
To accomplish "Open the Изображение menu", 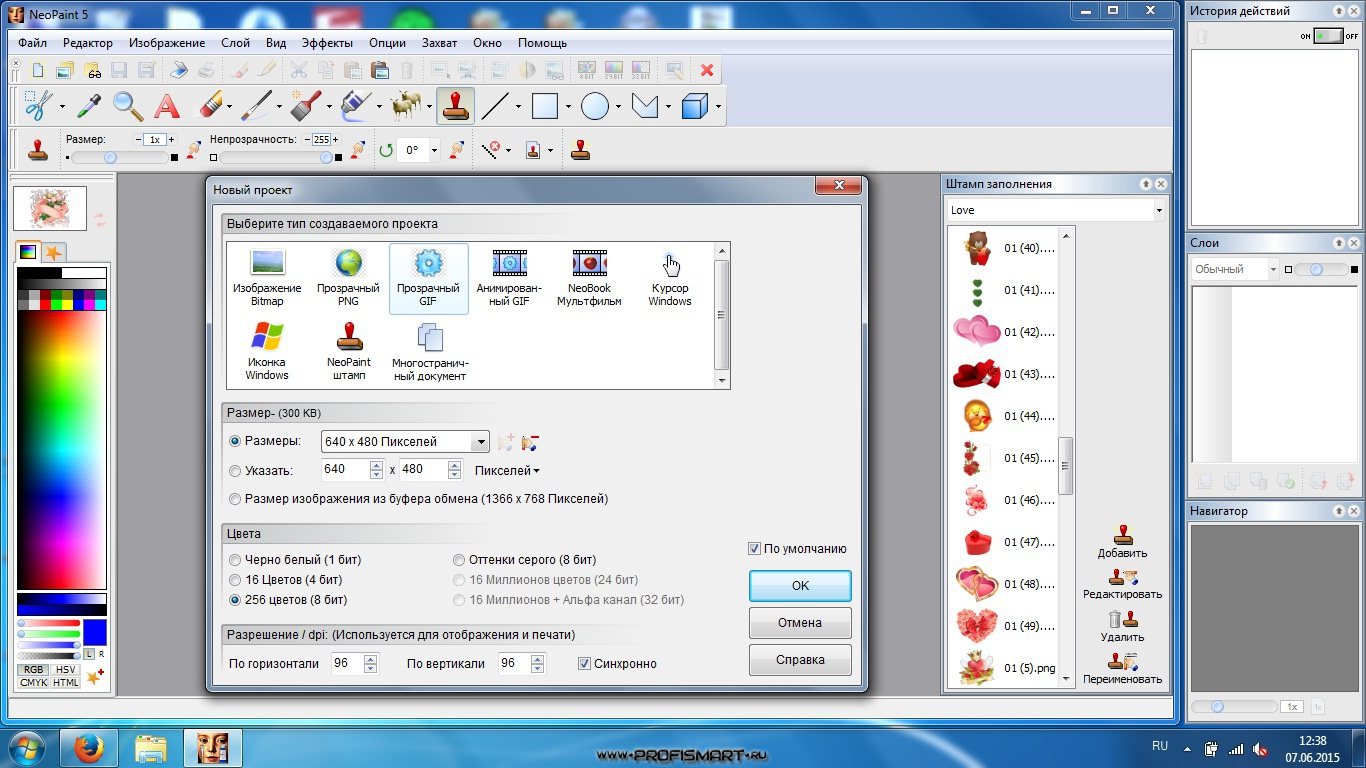I will coord(167,43).
